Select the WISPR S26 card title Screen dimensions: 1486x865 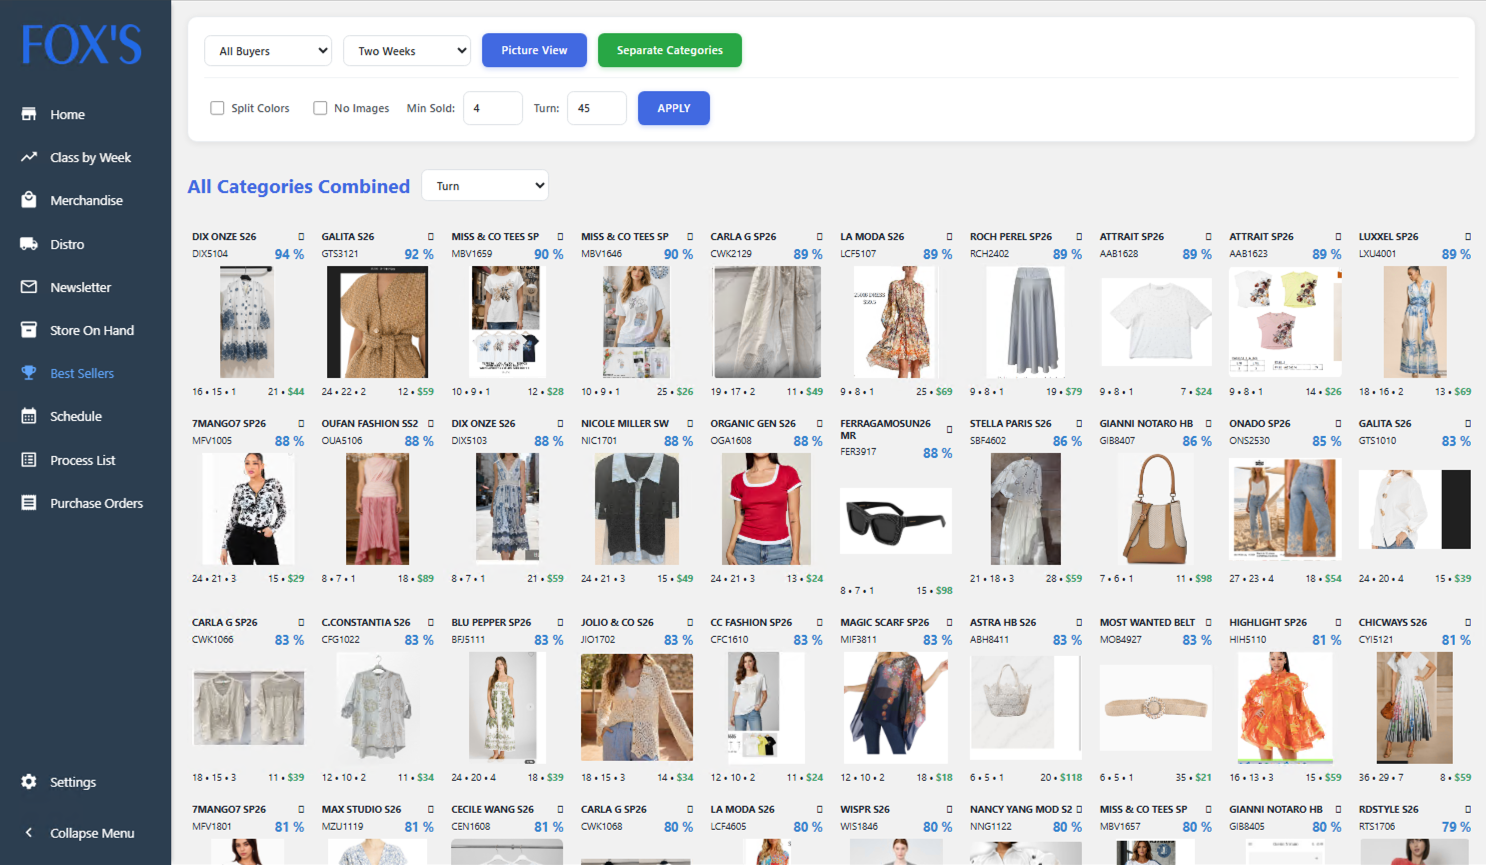tap(865, 810)
